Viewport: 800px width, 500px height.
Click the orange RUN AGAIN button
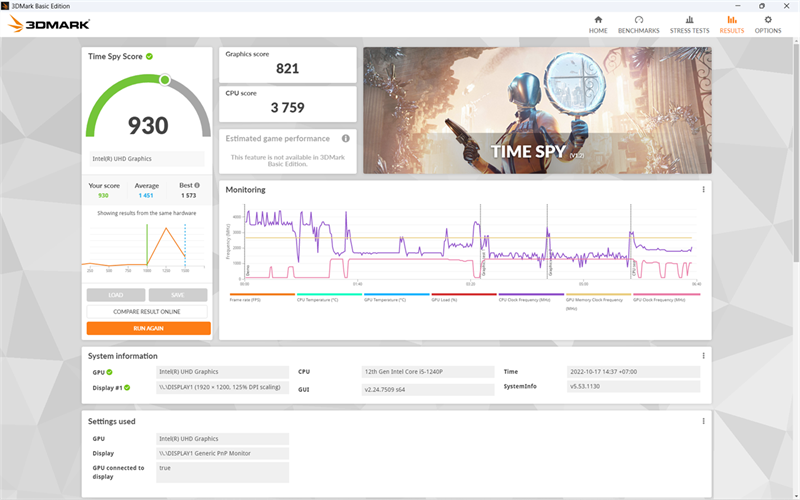point(148,328)
